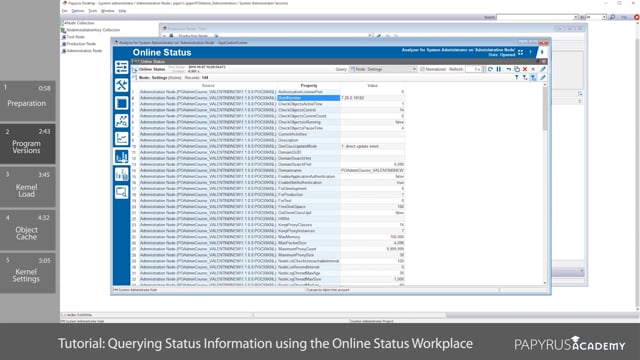
Task: Select Administration Node in the tree
Action: click(84, 51)
